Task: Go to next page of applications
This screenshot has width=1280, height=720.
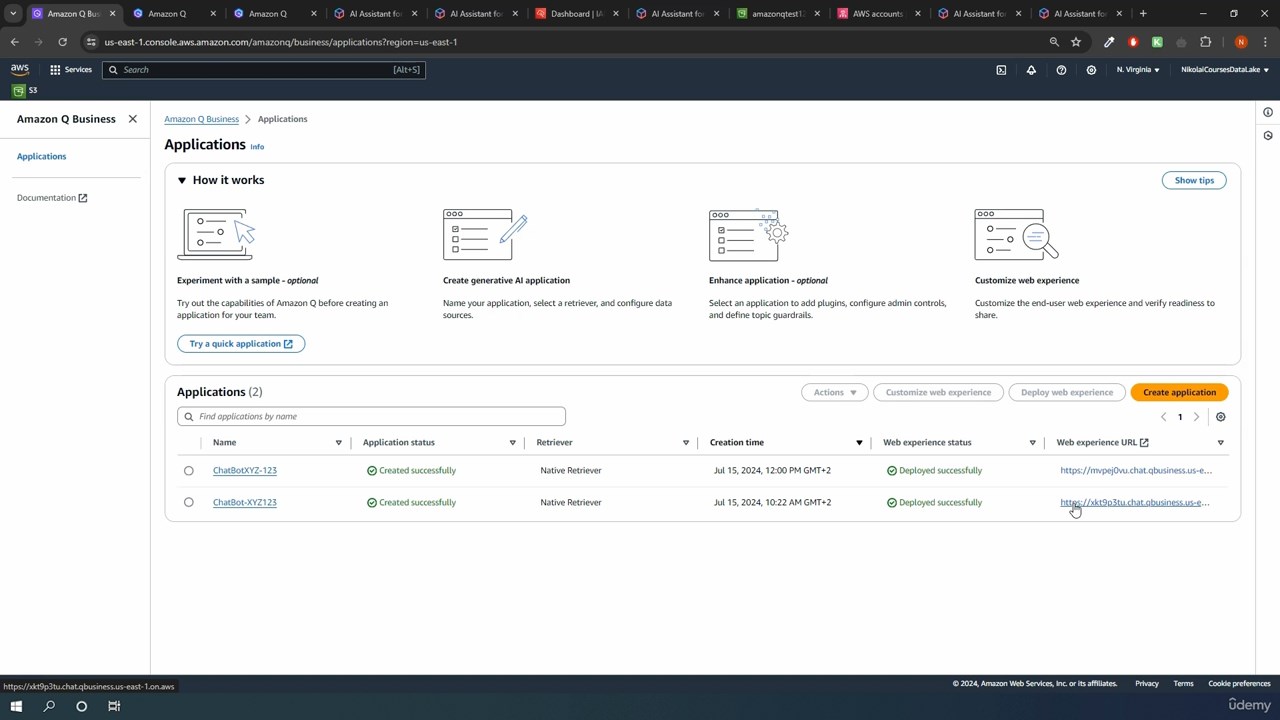Action: pyautogui.click(x=1196, y=417)
